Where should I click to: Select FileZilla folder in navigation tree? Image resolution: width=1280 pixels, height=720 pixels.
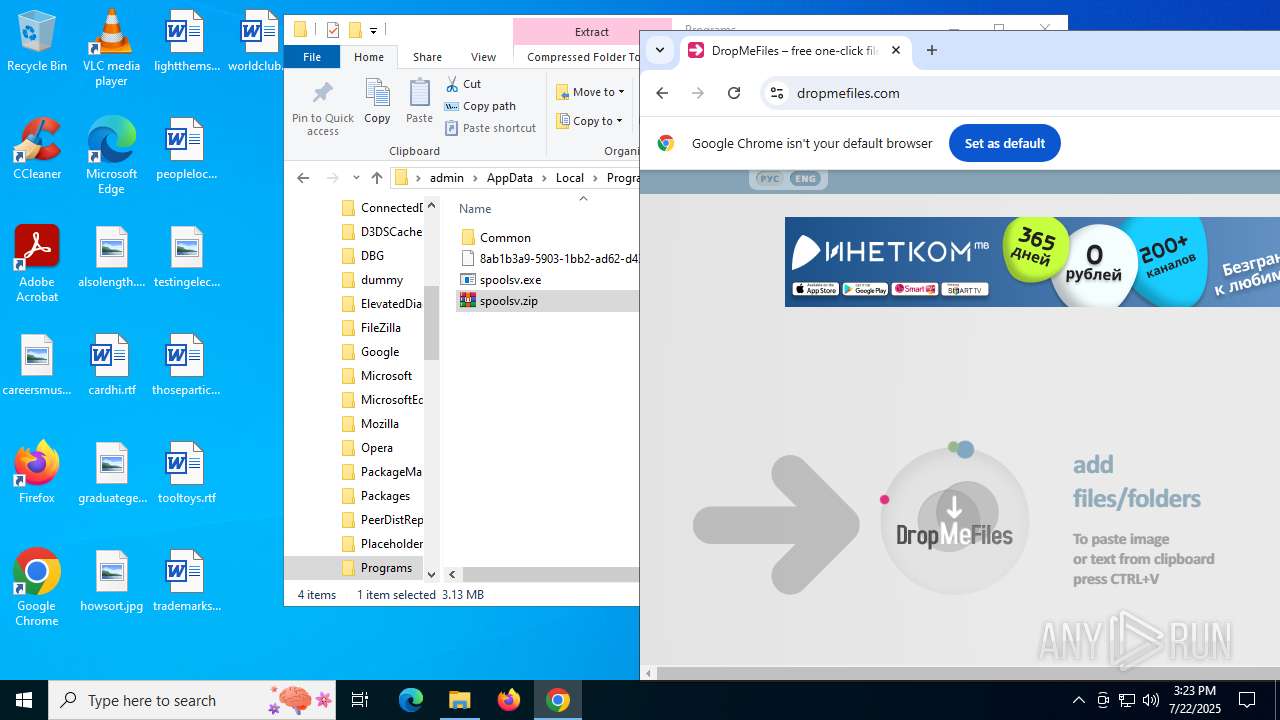click(x=381, y=328)
